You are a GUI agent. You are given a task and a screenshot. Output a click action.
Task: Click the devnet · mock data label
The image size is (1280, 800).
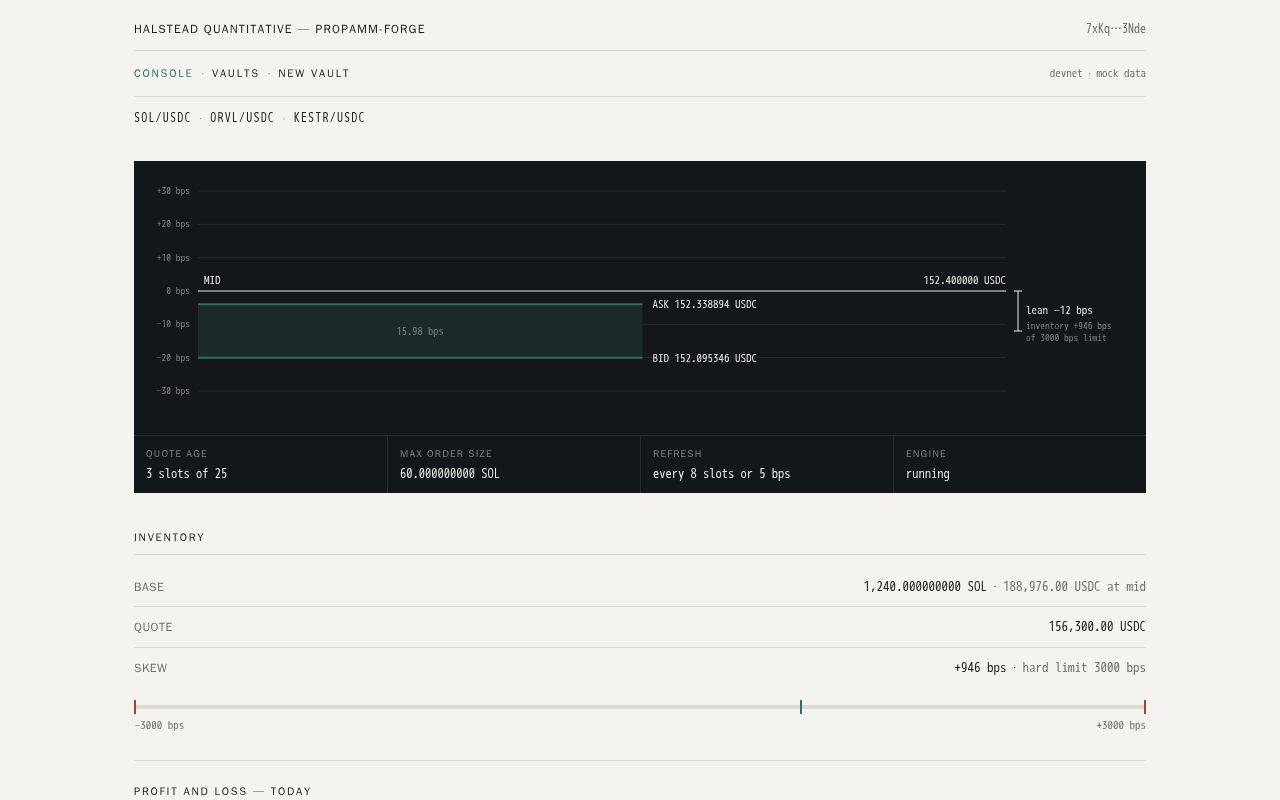[x=1098, y=74]
